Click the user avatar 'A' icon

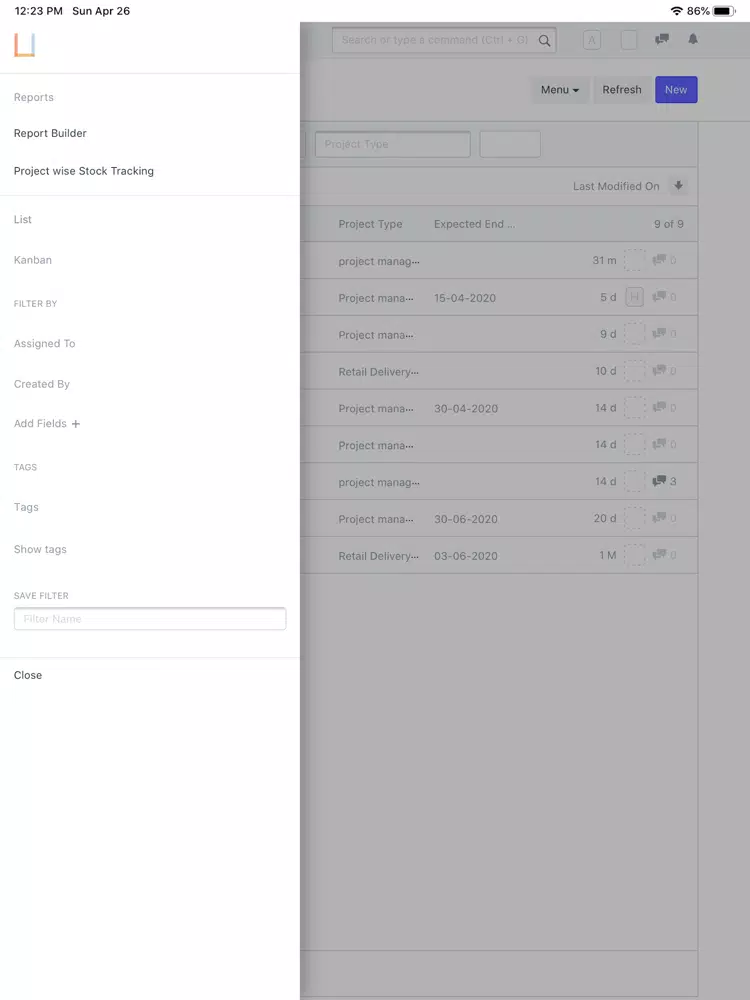[x=592, y=40]
